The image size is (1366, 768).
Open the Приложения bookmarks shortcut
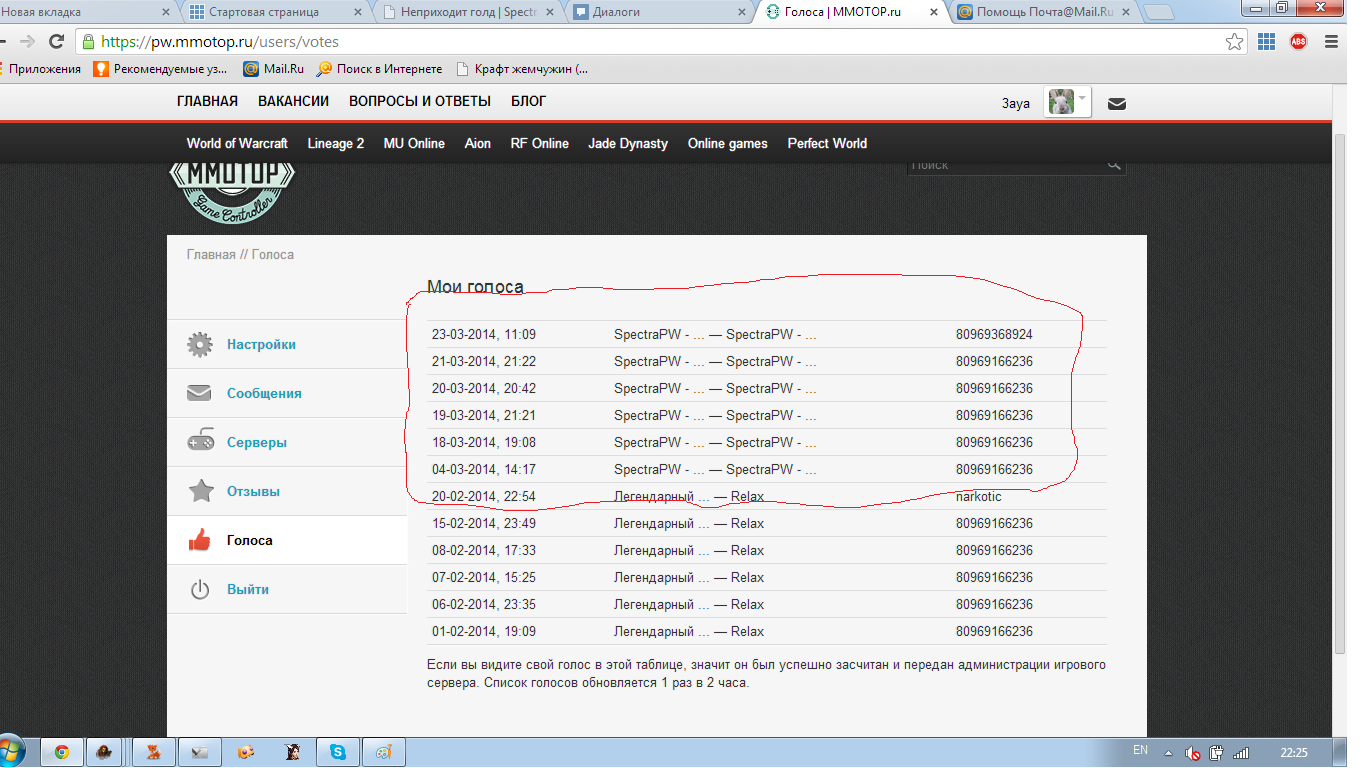[x=41, y=69]
